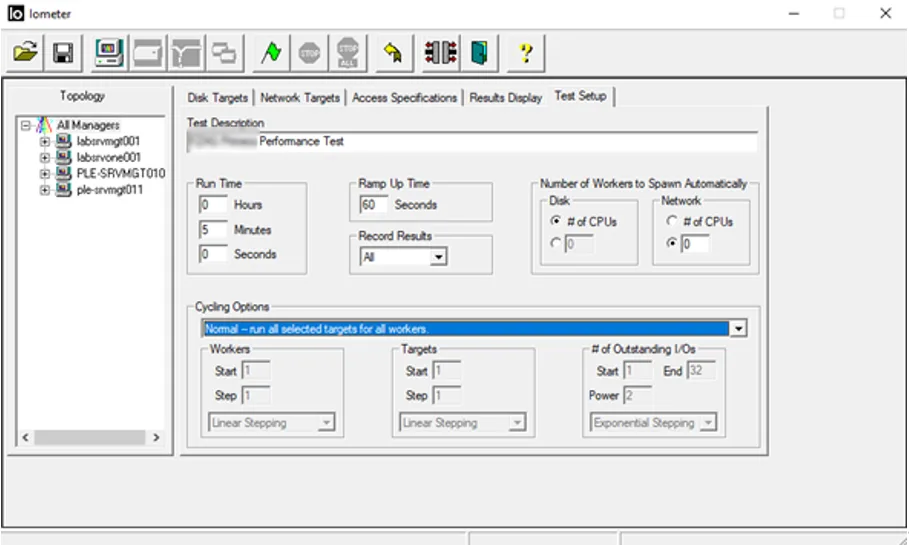The width and height of the screenshot is (909, 545).
Task: Click the Start New Network Worker icon
Action: tap(186, 53)
